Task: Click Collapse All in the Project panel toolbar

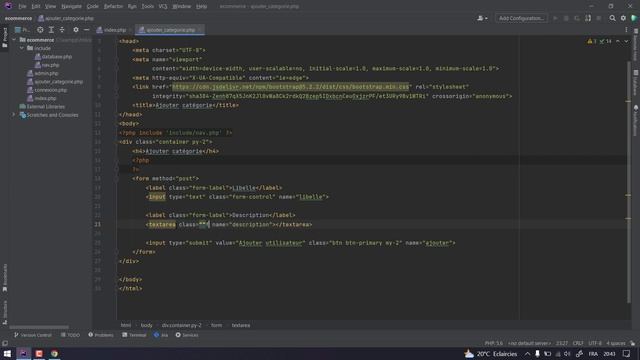Action: [62, 30]
